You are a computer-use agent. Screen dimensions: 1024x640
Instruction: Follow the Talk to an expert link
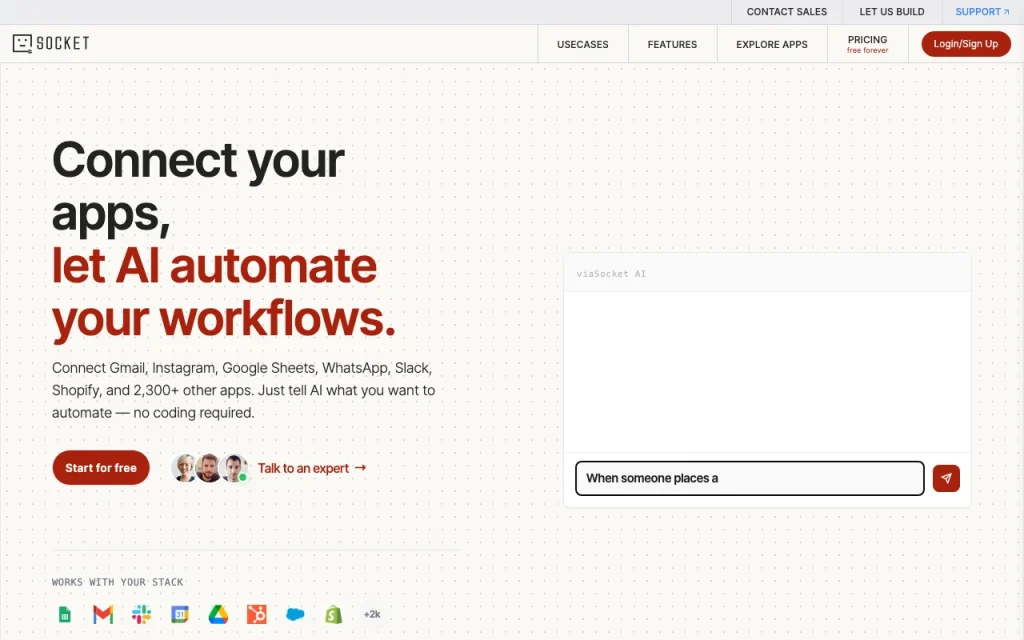pyautogui.click(x=312, y=468)
